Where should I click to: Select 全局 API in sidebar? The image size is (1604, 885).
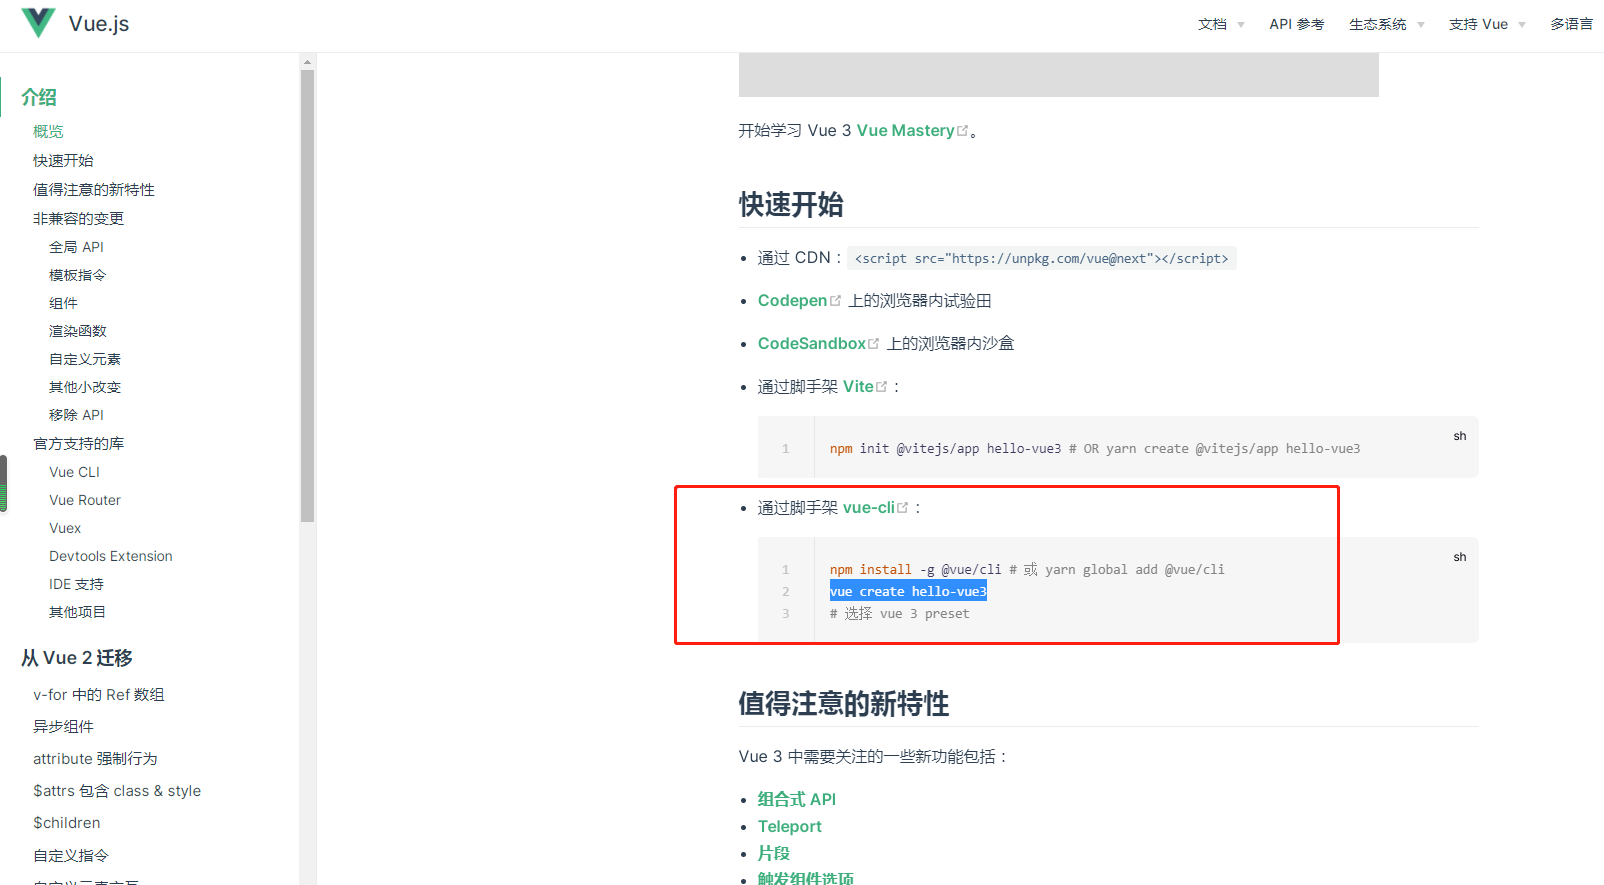pyautogui.click(x=76, y=247)
